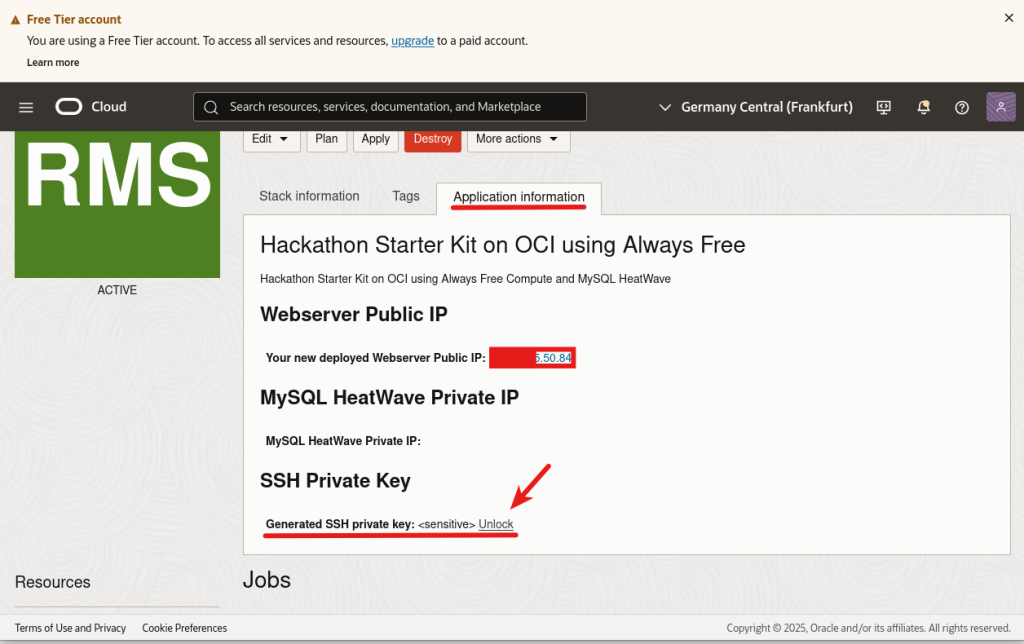Image resolution: width=1024 pixels, height=644 pixels.
Task: Focus the search resources input field
Action: [390, 106]
